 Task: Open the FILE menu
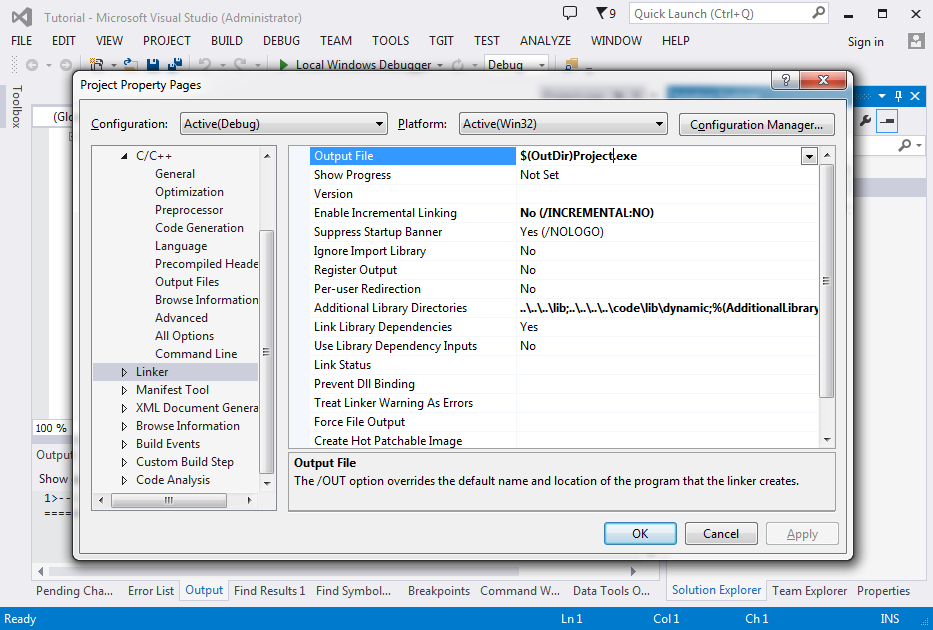pos(21,40)
